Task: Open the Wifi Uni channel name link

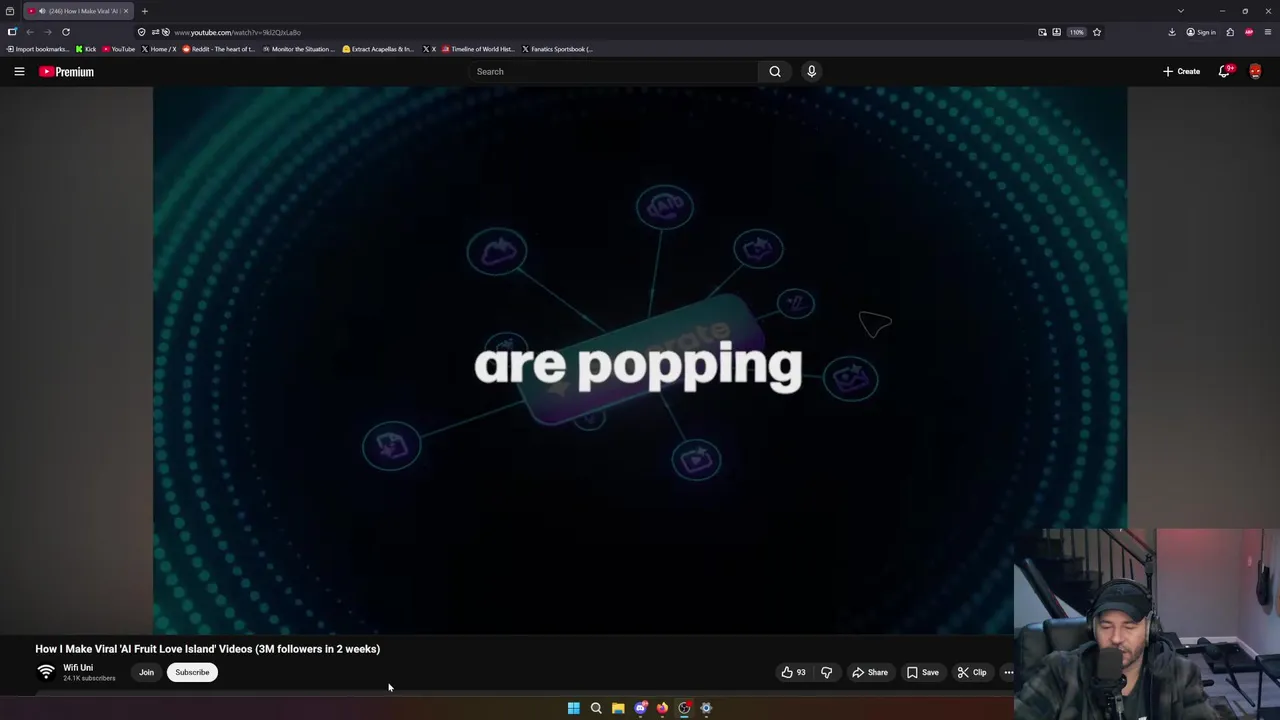Action: (x=78, y=668)
